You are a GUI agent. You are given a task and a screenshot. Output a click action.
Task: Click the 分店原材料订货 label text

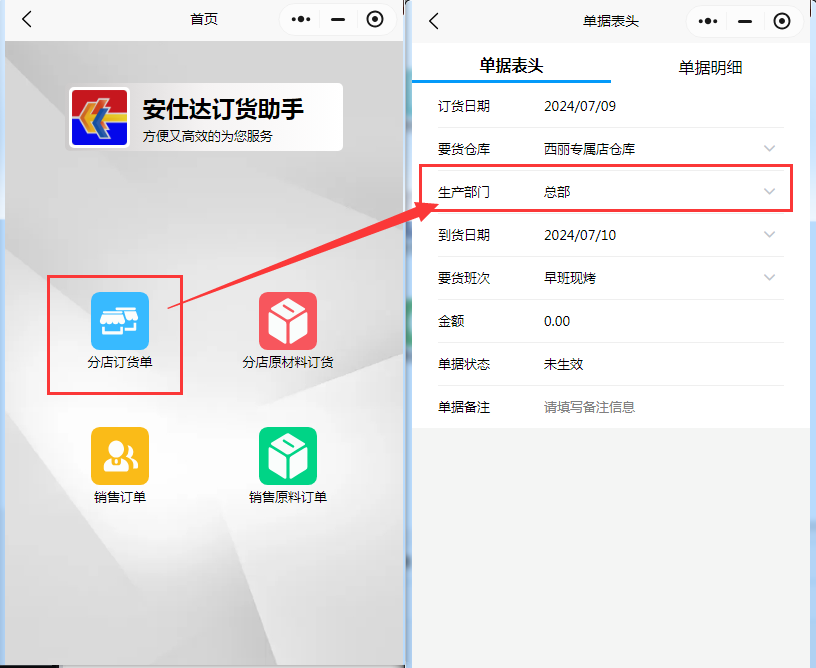288,362
